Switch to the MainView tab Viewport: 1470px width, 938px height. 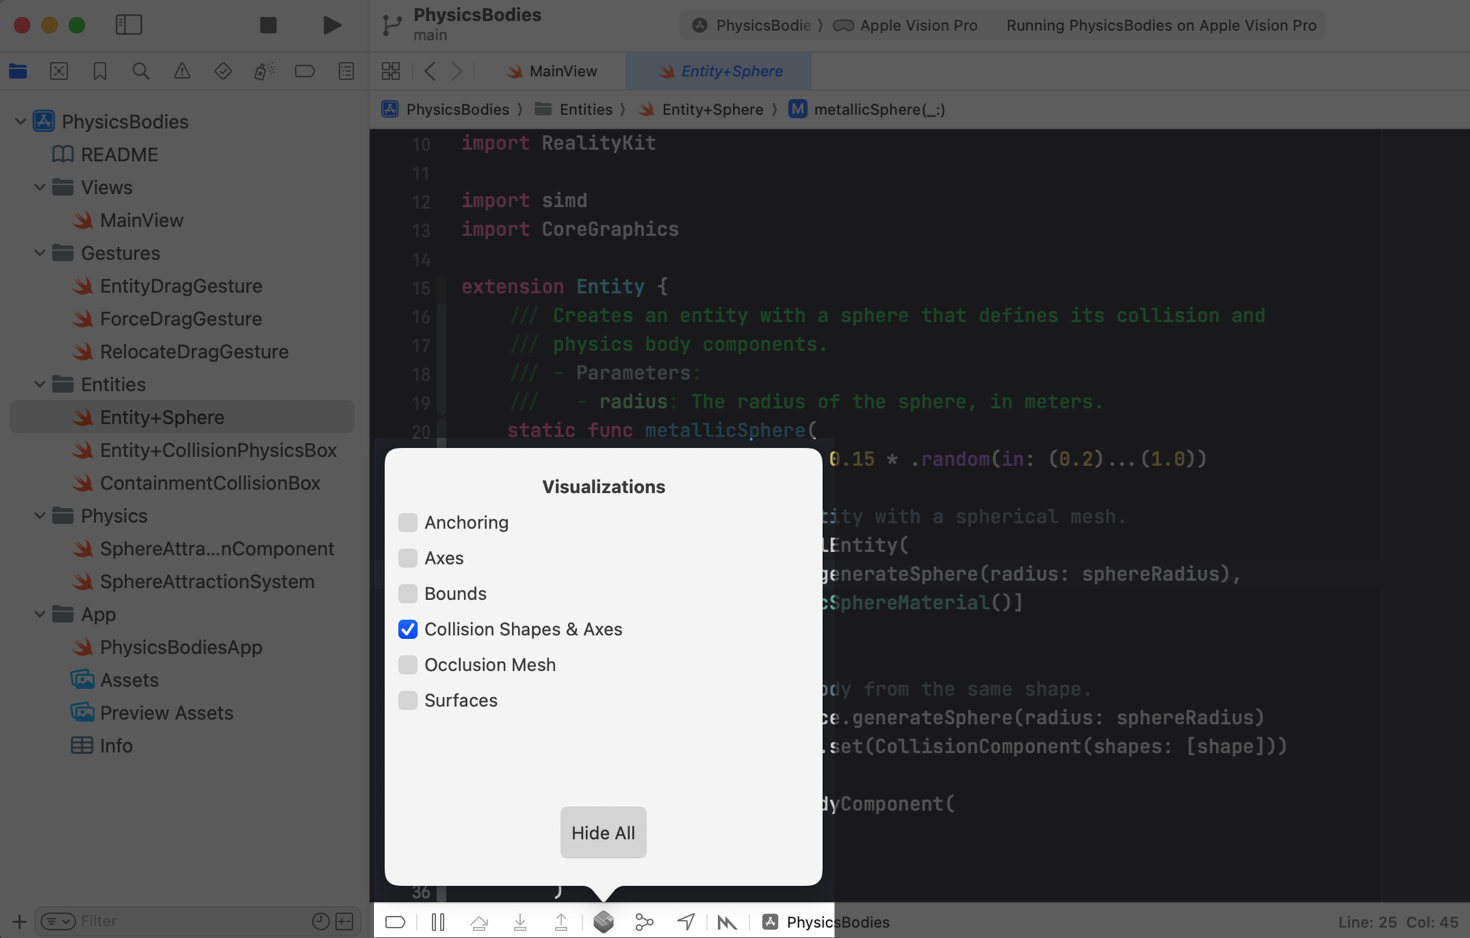click(x=552, y=71)
